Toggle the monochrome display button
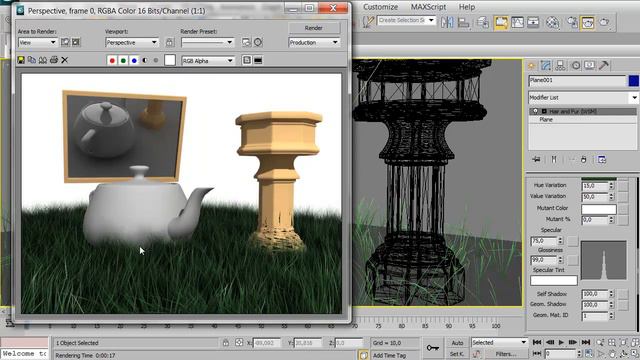This screenshot has width=640, height=360. pyautogui.click(x=156, y=60)
